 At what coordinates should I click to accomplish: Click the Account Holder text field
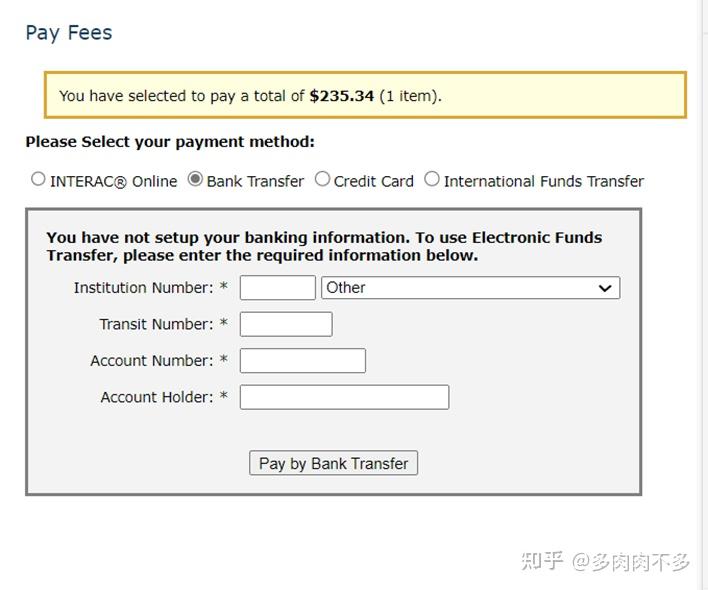(344, 397)
